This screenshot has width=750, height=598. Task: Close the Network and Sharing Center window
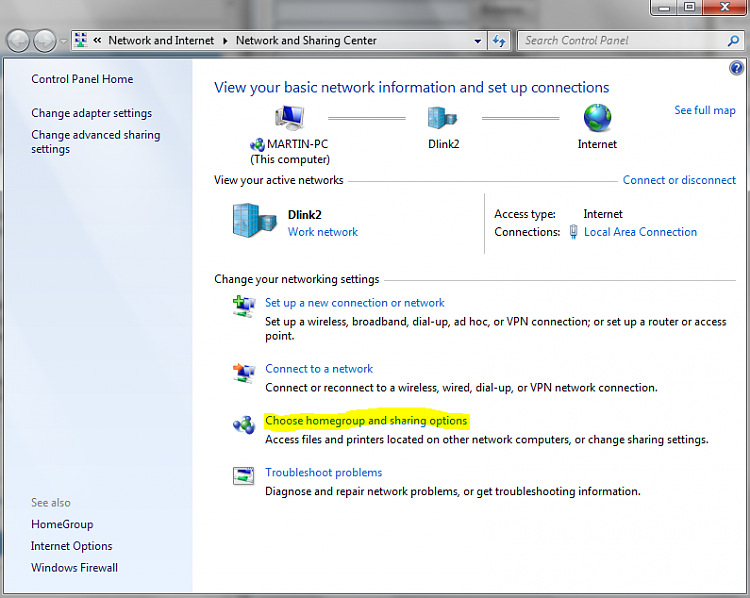[x=725, y=7]
